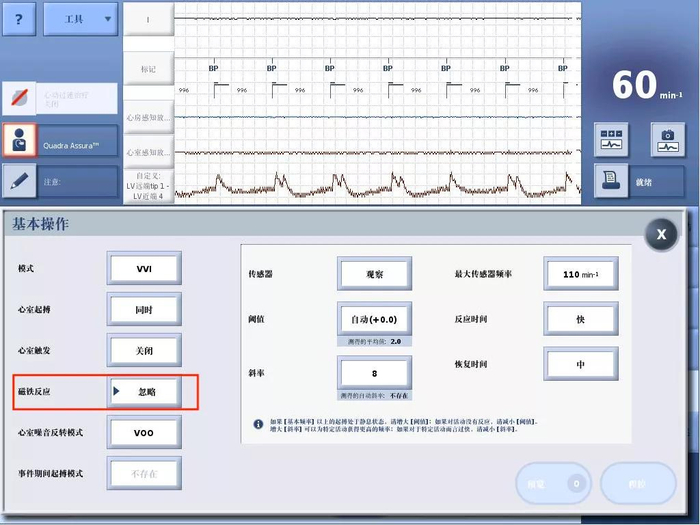Open the 工具 tools dropdown menu
This screenshot has width=700, height=525.
[80, 19]
